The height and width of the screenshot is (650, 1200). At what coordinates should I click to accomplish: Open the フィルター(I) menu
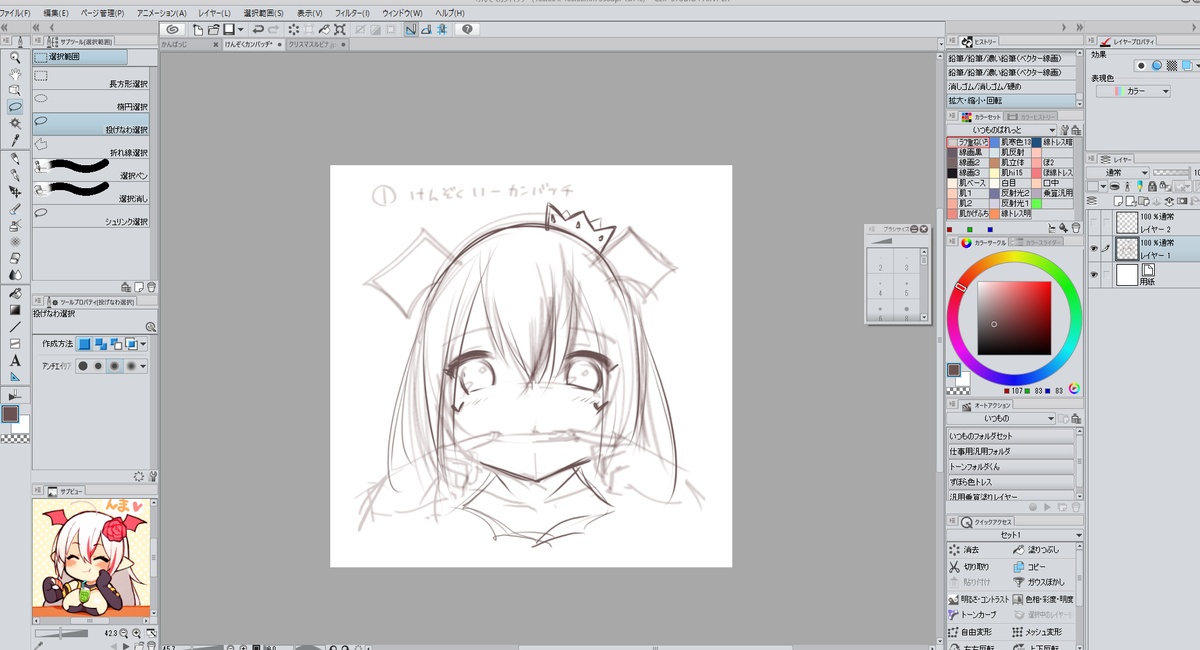click(351, 13)
